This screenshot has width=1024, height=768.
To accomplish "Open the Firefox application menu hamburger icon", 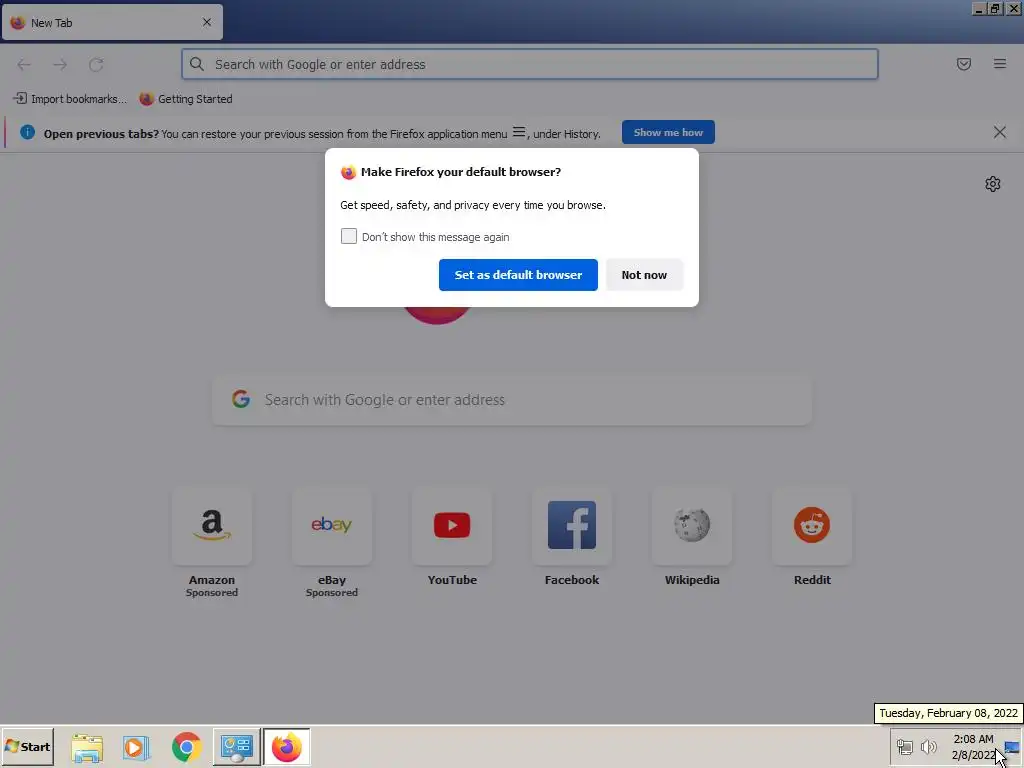I will [999, 64].
